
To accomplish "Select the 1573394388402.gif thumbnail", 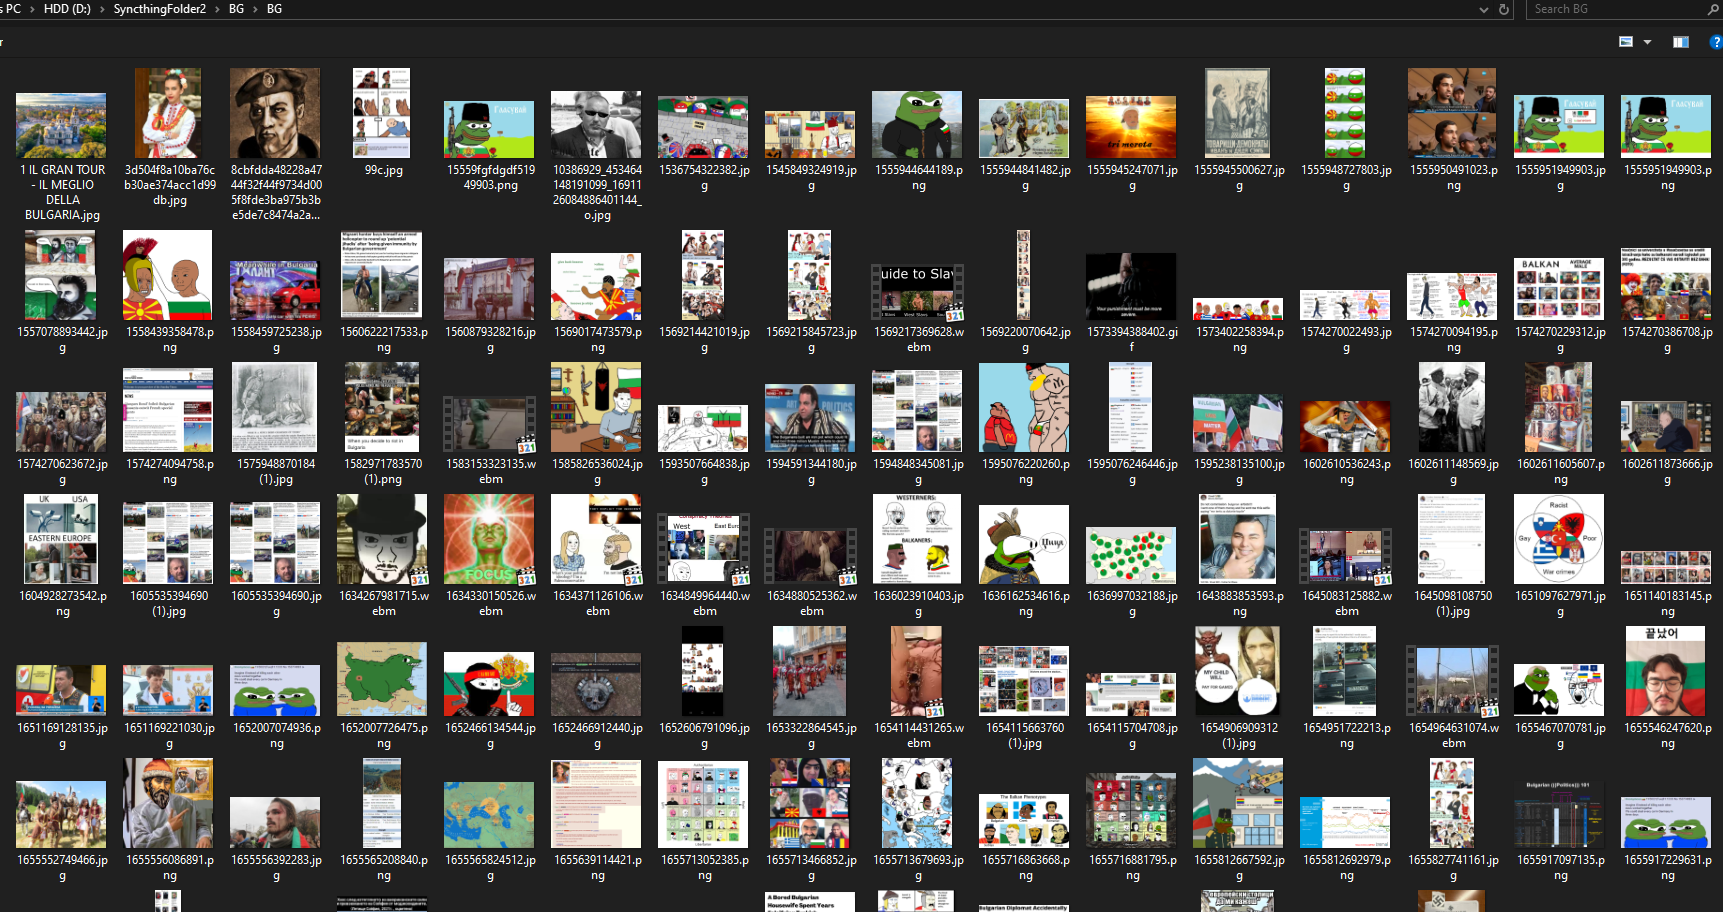I will tap(1131, 286).
